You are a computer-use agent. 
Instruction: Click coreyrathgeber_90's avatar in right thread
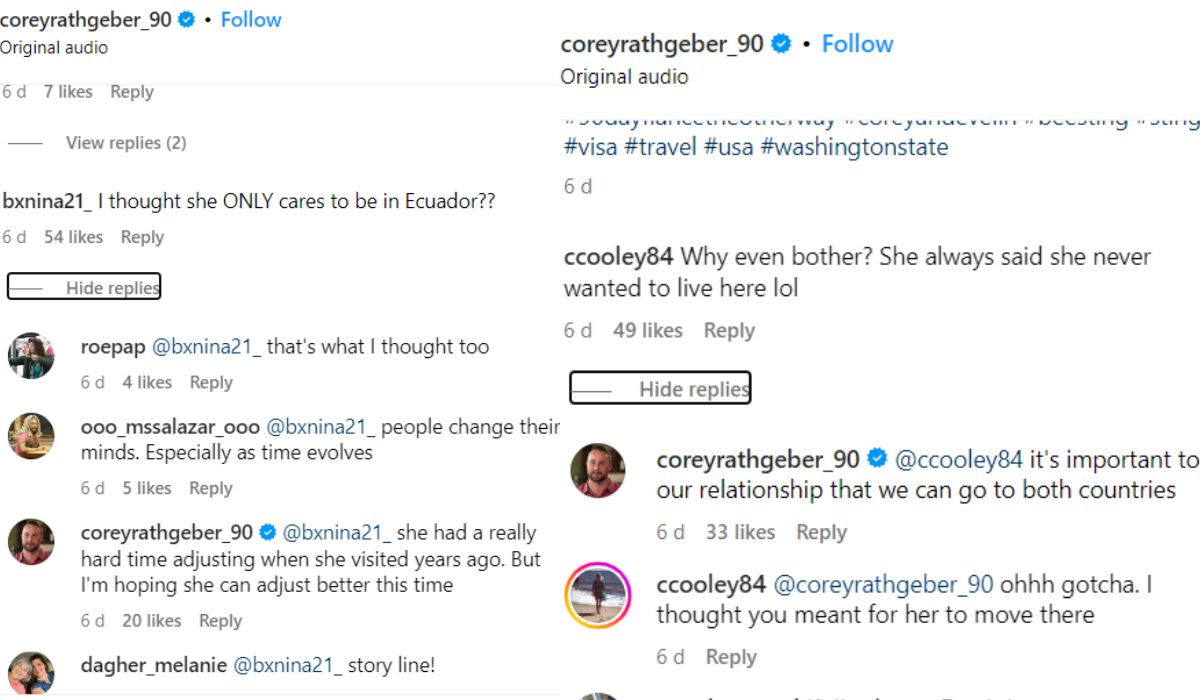(x=597, y=470)
